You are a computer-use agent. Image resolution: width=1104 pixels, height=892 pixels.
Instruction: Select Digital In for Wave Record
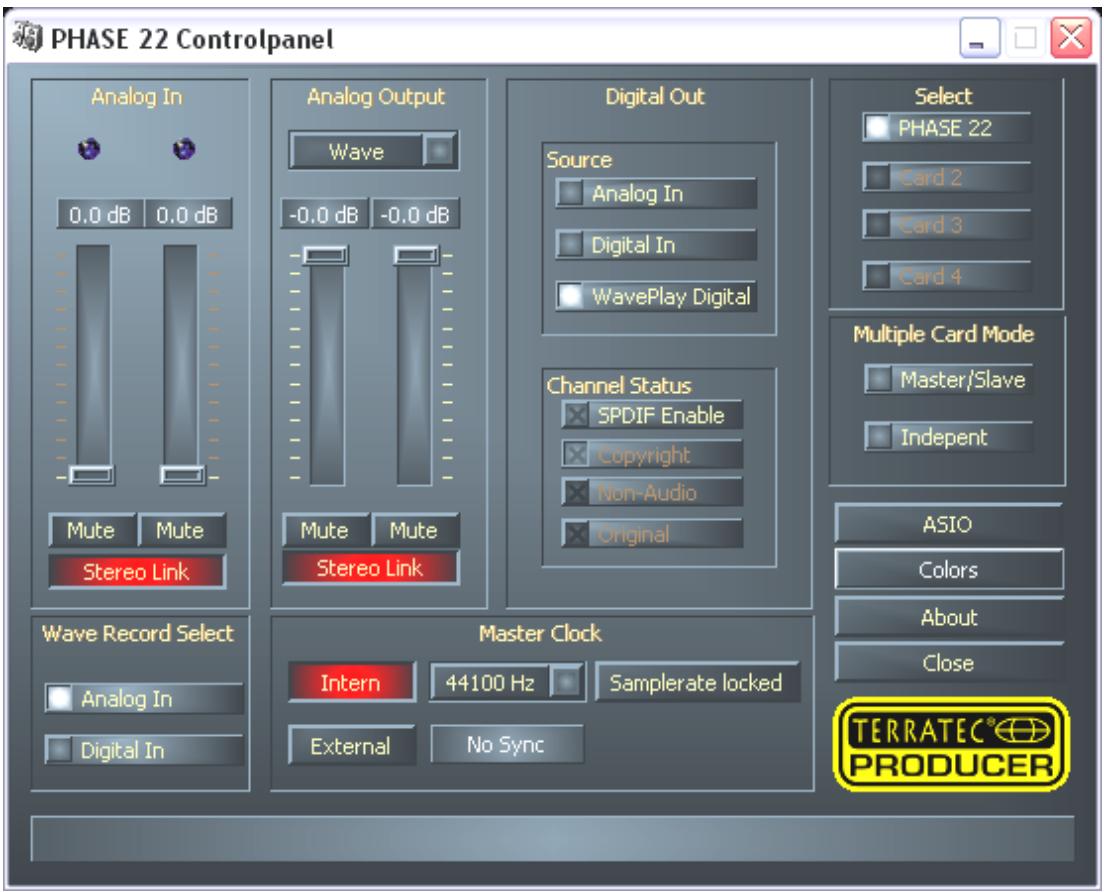click(144, 749)
